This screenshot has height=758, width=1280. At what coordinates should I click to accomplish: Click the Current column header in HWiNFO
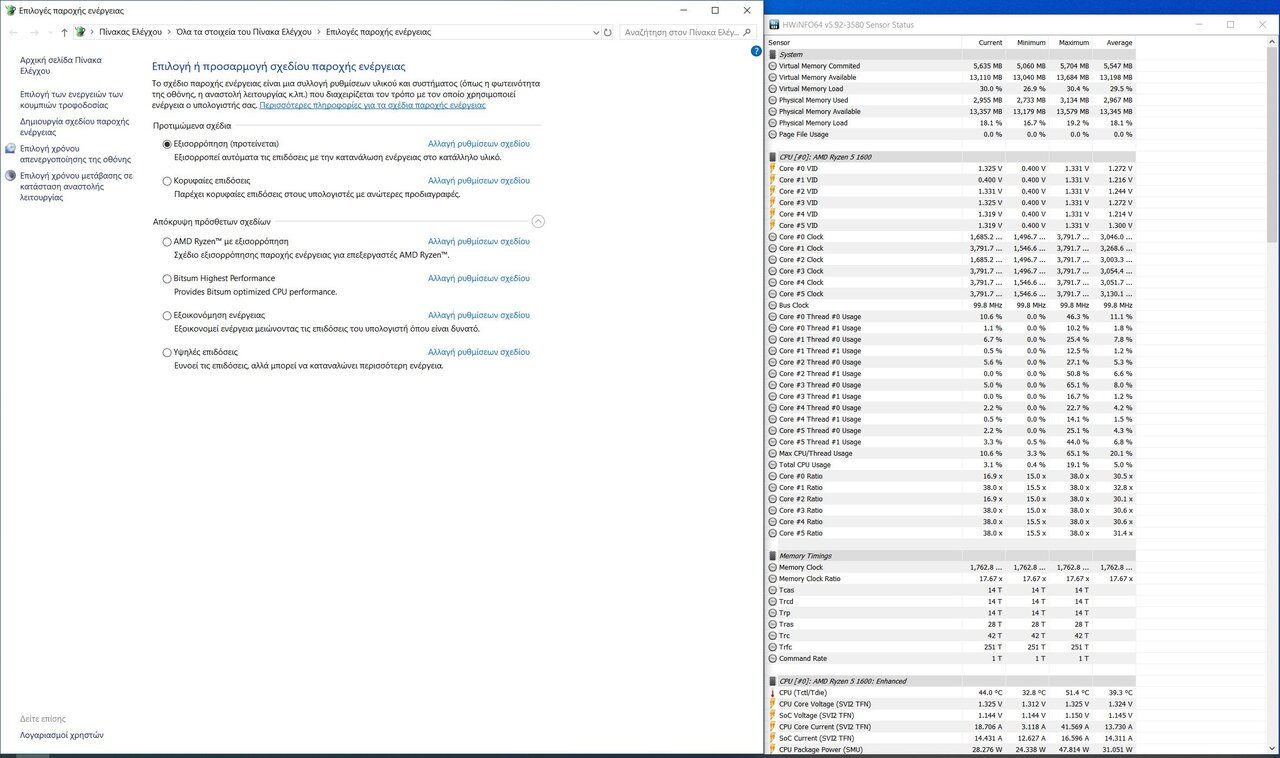(x=990, y=43)
